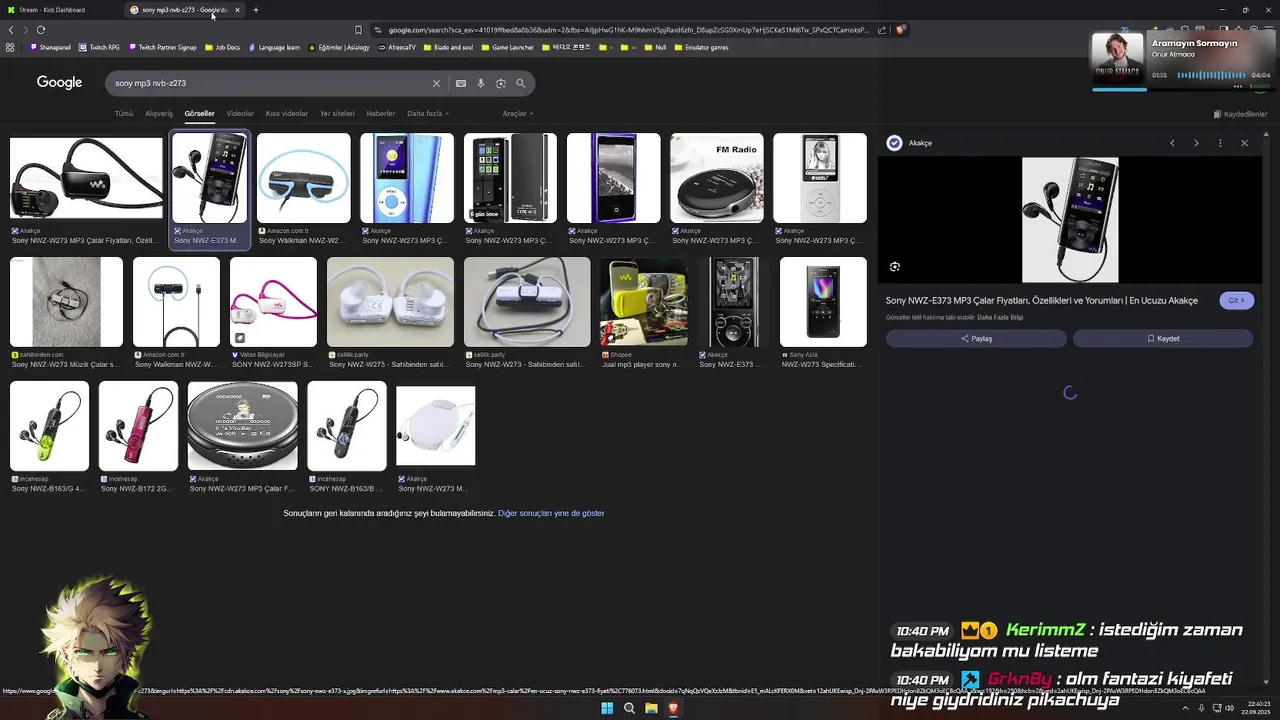Search inside image with Lens overlay icon
This screenshot has width=1280, height=720.
(x=895, y=267)
